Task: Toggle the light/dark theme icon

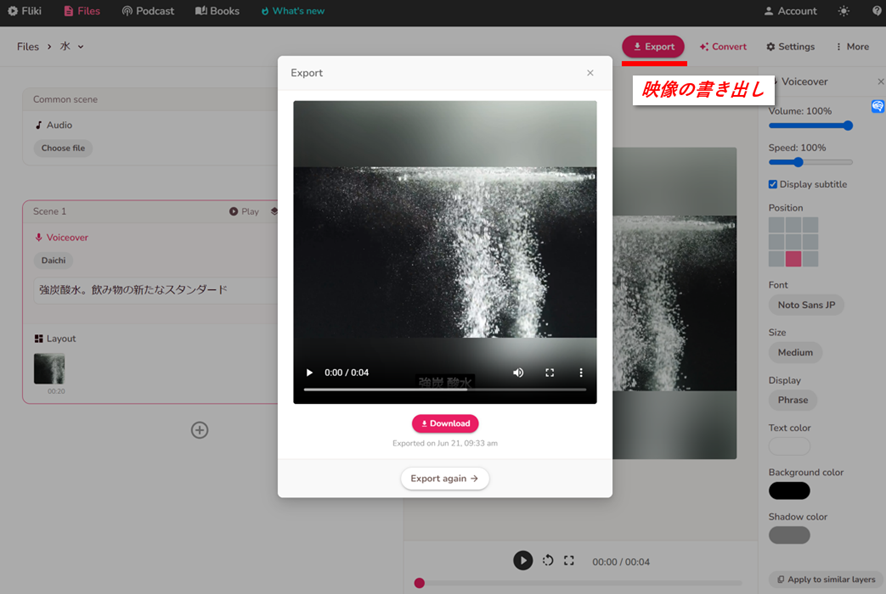Action: coord(843,11)
